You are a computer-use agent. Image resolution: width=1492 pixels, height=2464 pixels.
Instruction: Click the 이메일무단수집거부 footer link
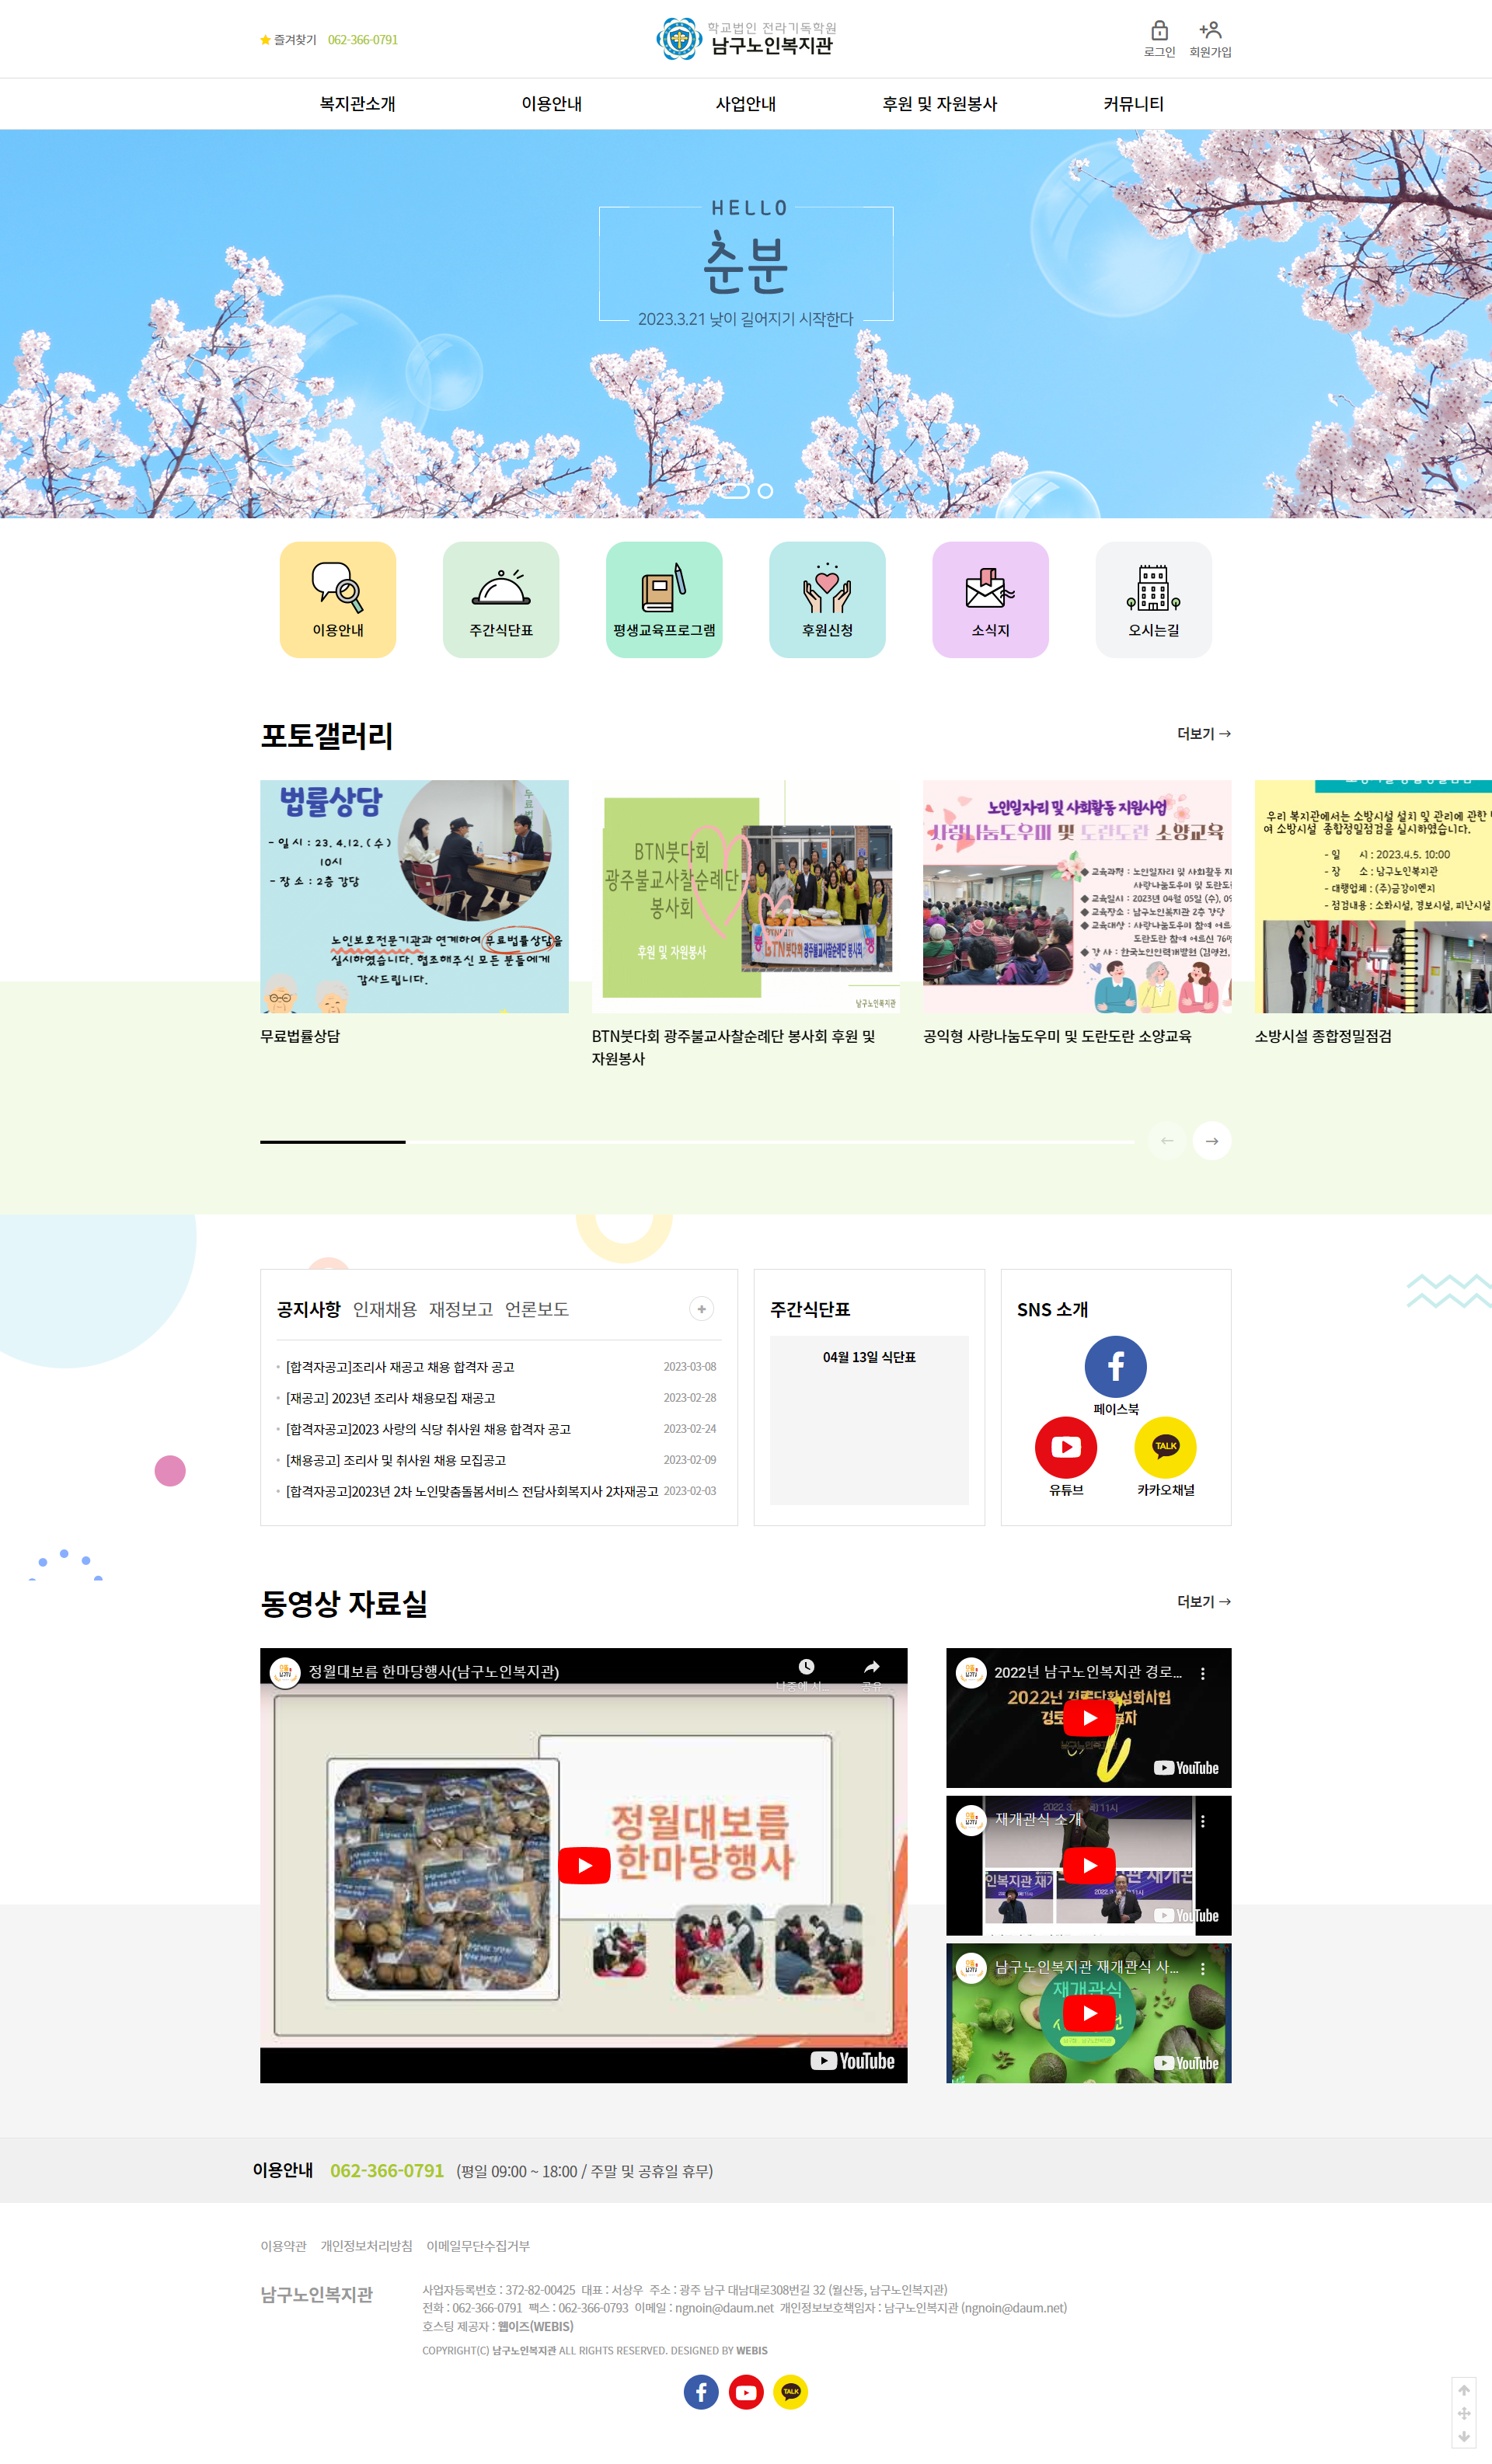478,2246
